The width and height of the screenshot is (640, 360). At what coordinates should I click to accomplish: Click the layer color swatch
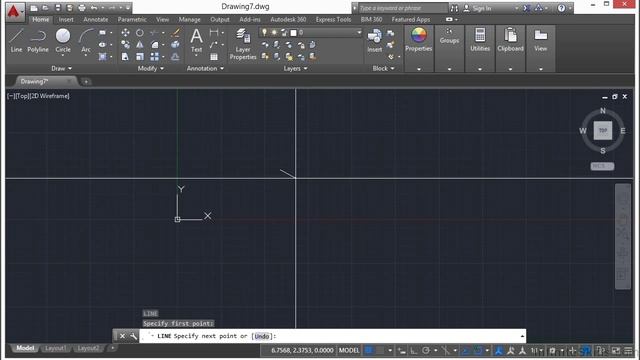[293, 32]
